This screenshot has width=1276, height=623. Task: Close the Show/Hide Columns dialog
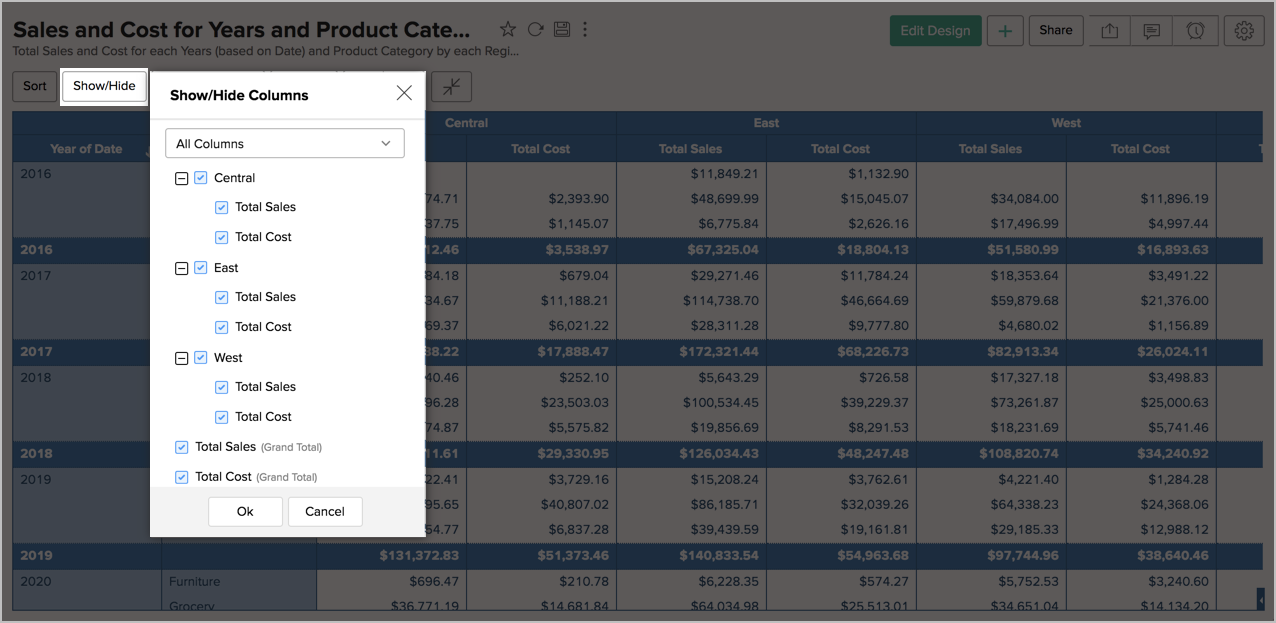[404, 92]
